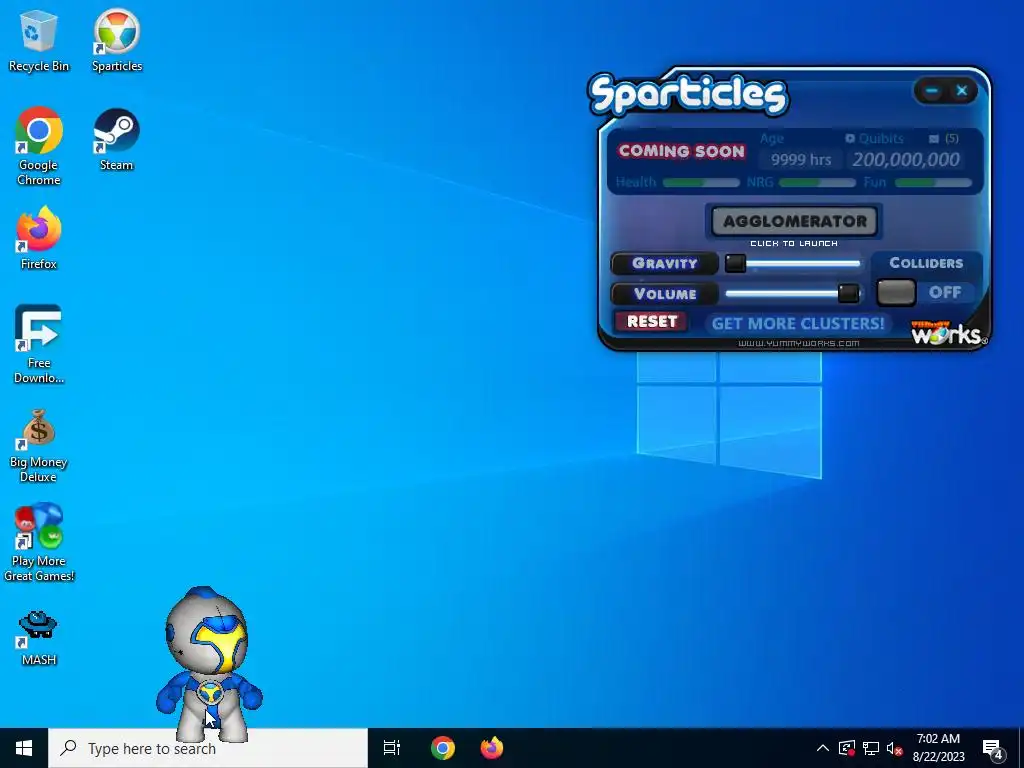
Task: Click the messages envelope icon showing (5)
Action: 934,138
